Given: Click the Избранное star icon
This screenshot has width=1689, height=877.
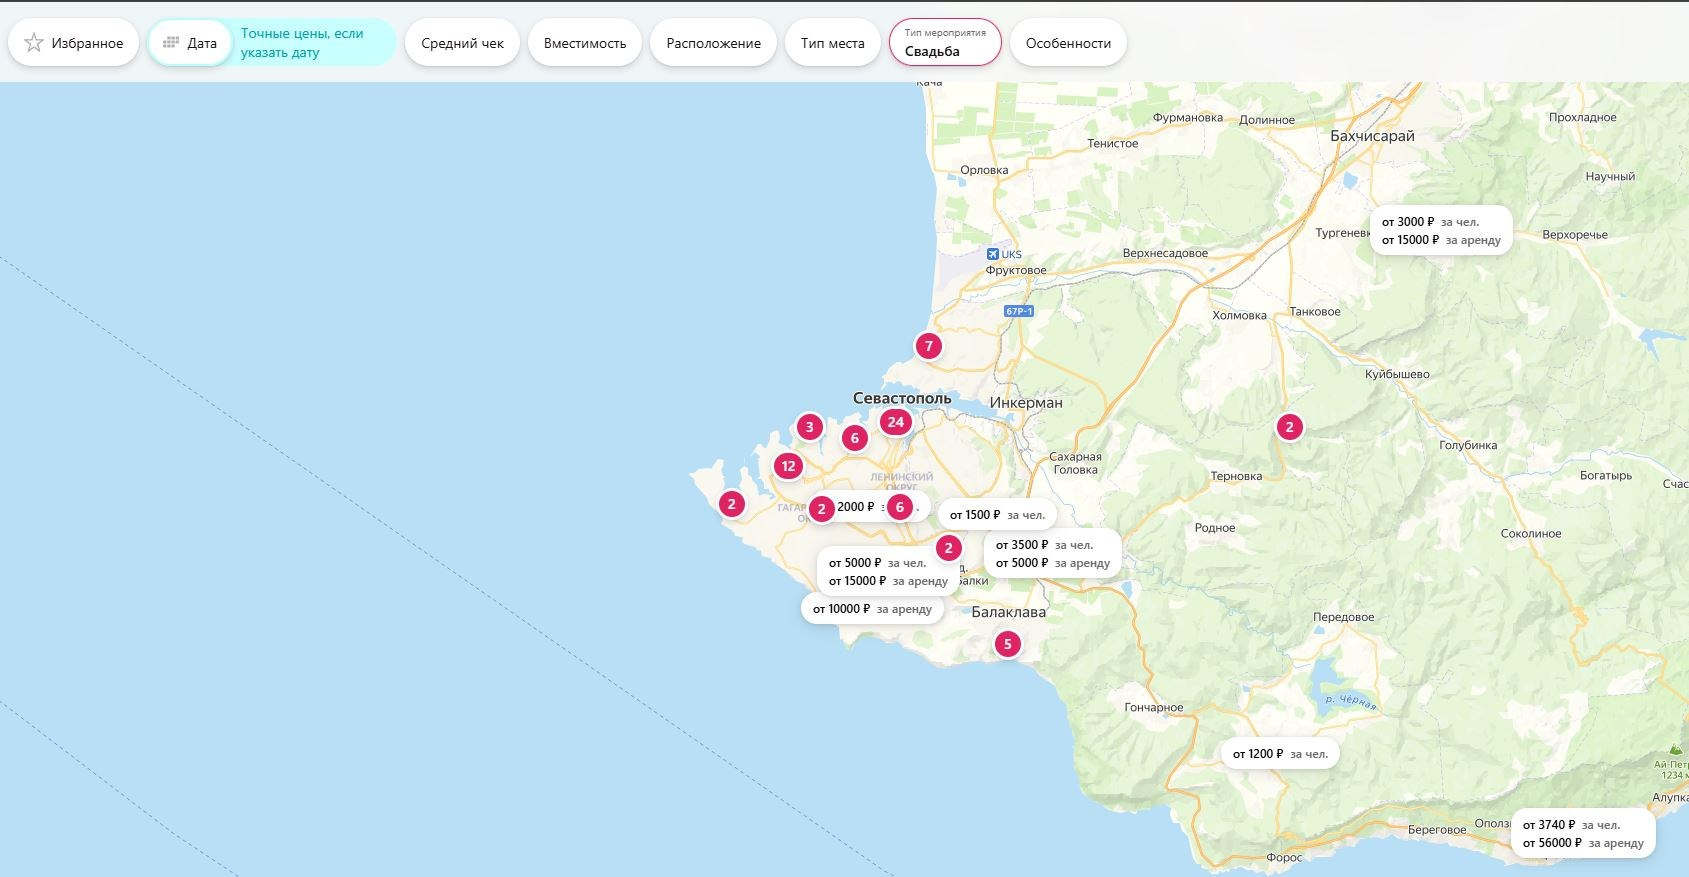Looking at the screenshot, I should click(34, 43).
